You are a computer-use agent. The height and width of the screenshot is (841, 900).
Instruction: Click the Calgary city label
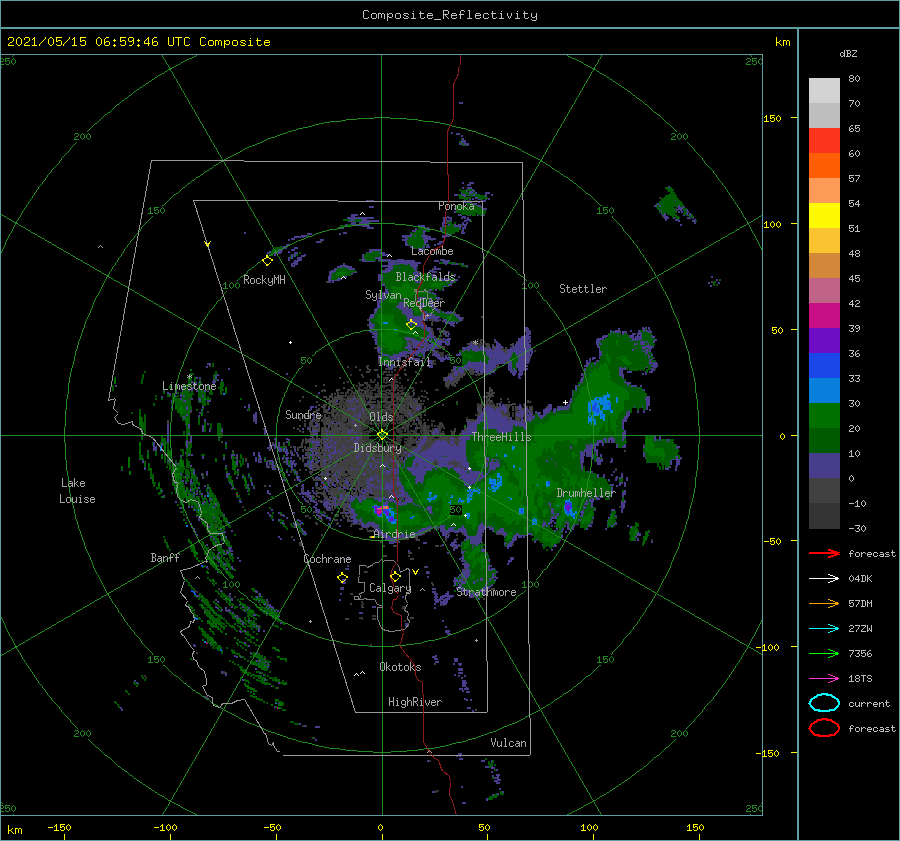390,588
